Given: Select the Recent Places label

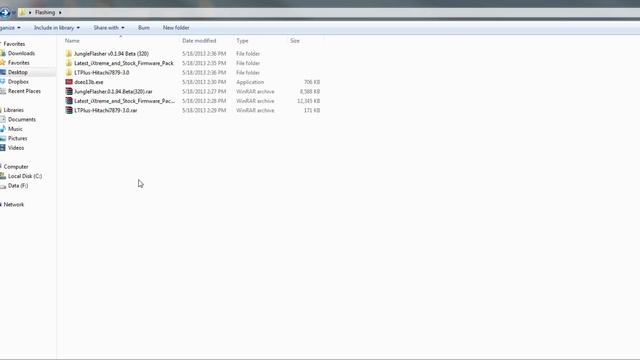Looking at the screenshot, I should [x=24, y=91].
